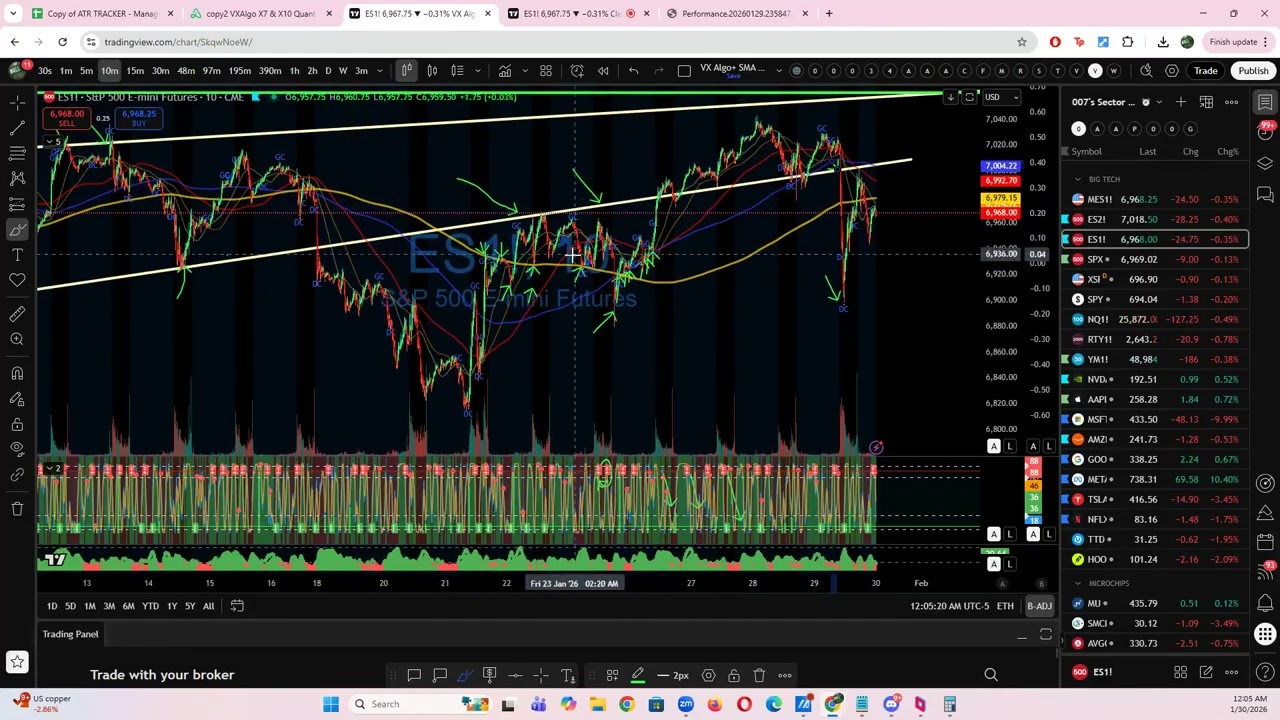Open the indicators icon in top toolbar

coord(505,71)
